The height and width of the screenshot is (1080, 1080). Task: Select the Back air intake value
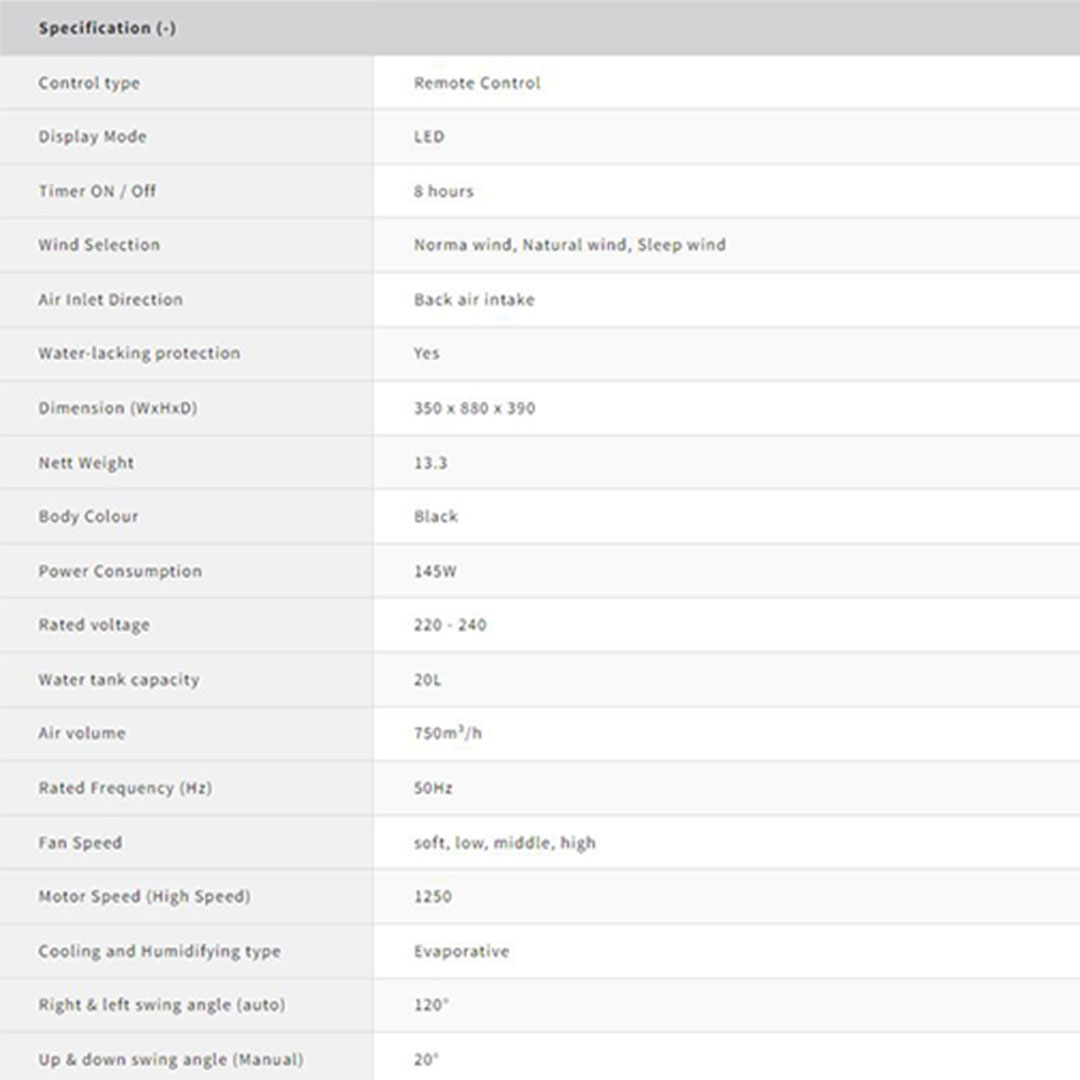(x=474, y=299)
